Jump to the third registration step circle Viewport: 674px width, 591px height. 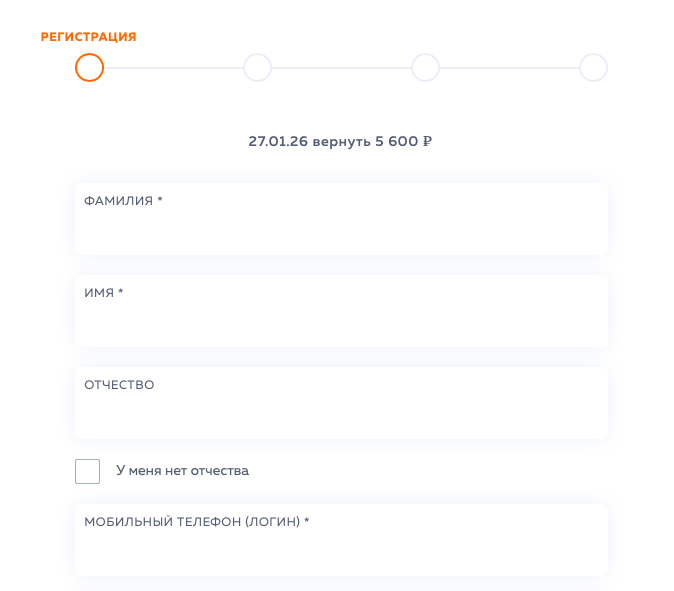pyautogui.click(x=425, y=67)
